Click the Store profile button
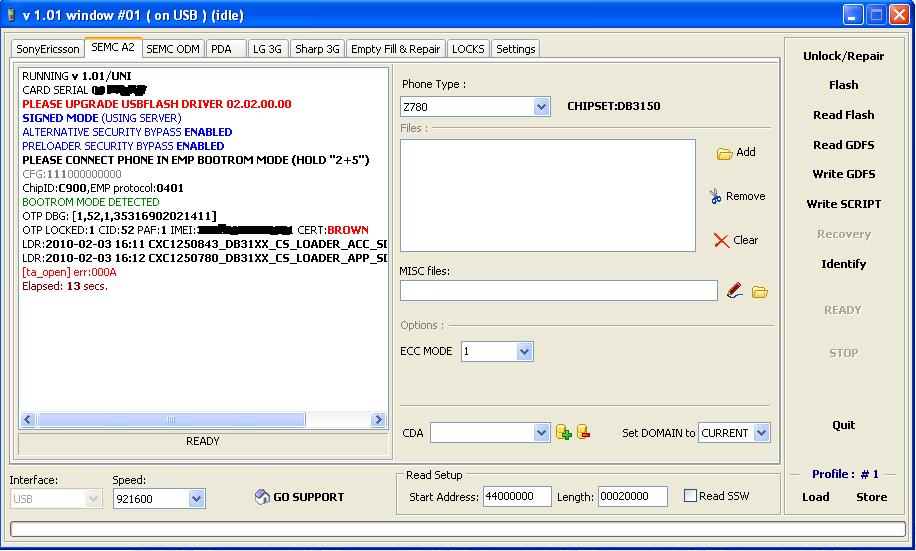 tap(871, 497)
